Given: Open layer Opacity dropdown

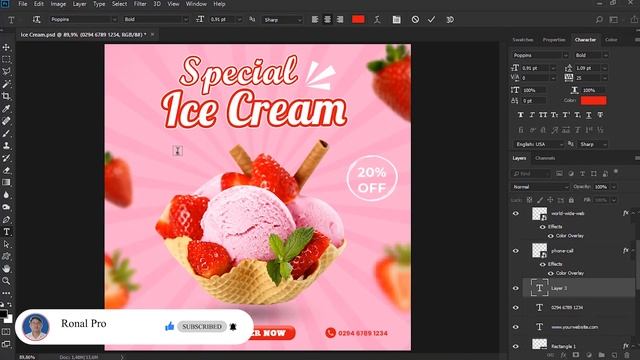Looking at the screenshot, I should 613,187.
